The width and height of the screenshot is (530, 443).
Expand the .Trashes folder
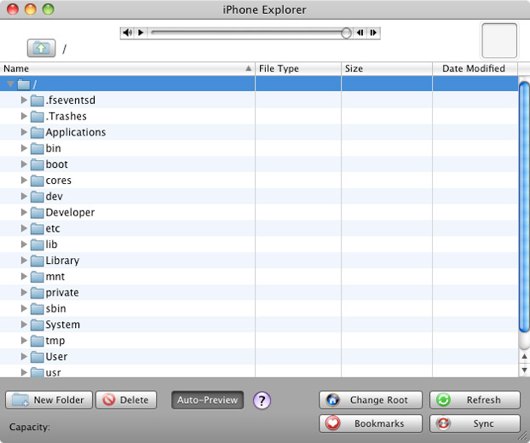pos(24,116)
